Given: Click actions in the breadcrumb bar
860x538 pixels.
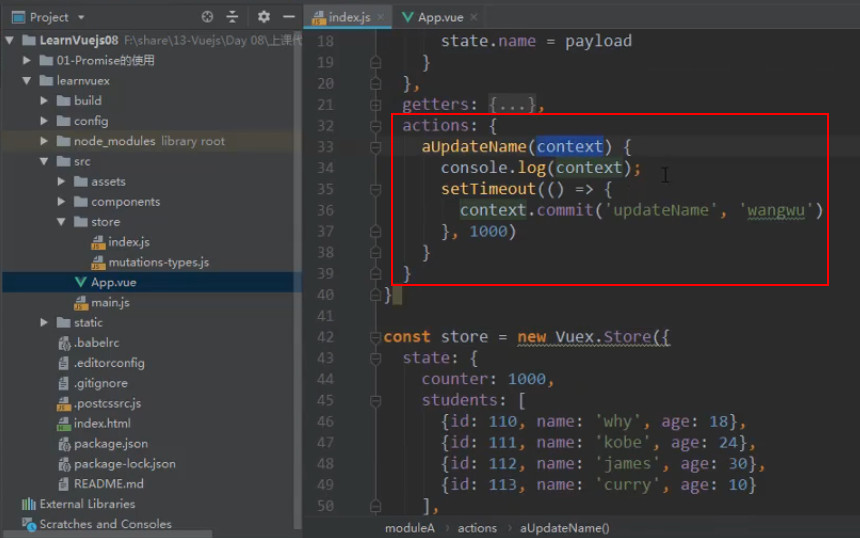Looking at the screenshot, I should click(477, 528).
